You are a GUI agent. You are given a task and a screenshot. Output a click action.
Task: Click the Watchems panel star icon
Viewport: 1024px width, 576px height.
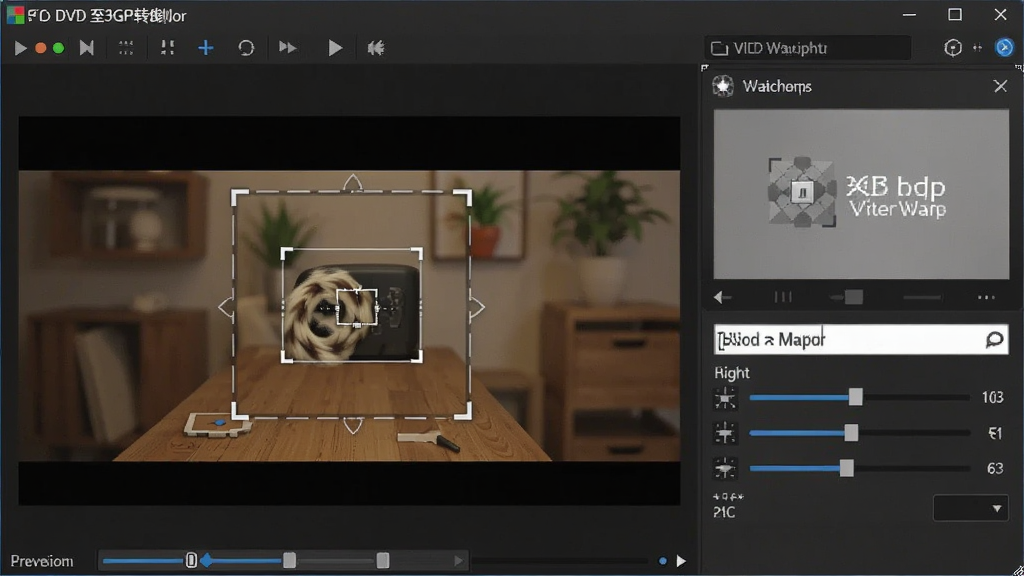pos(723,86)
